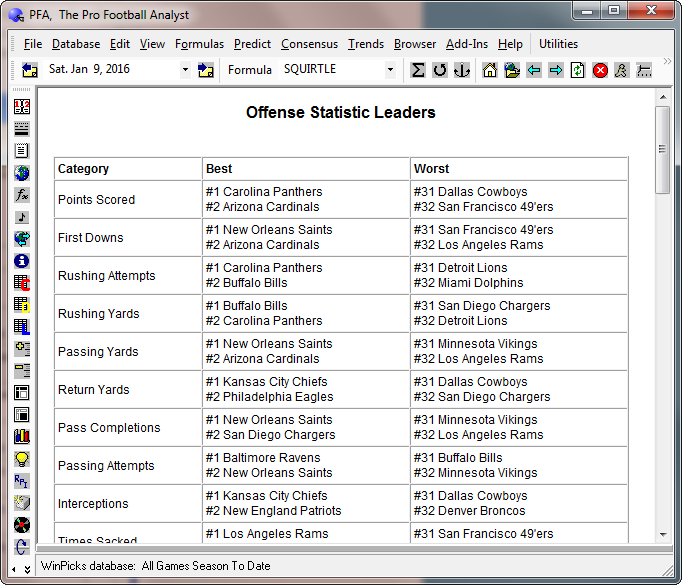Open the Edit menu
The width and height of the screenshot is (682, 585).
click(120, 44)
